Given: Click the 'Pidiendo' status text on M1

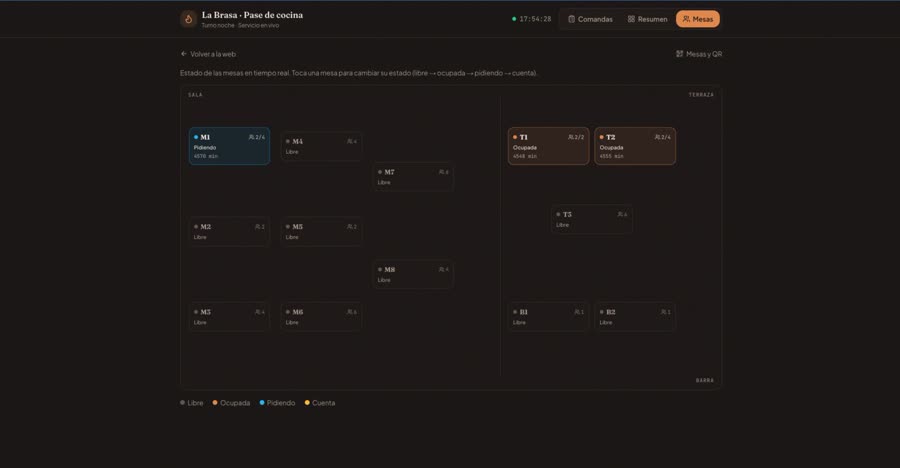Looking at the screenshot, I should tap(205, 148).
